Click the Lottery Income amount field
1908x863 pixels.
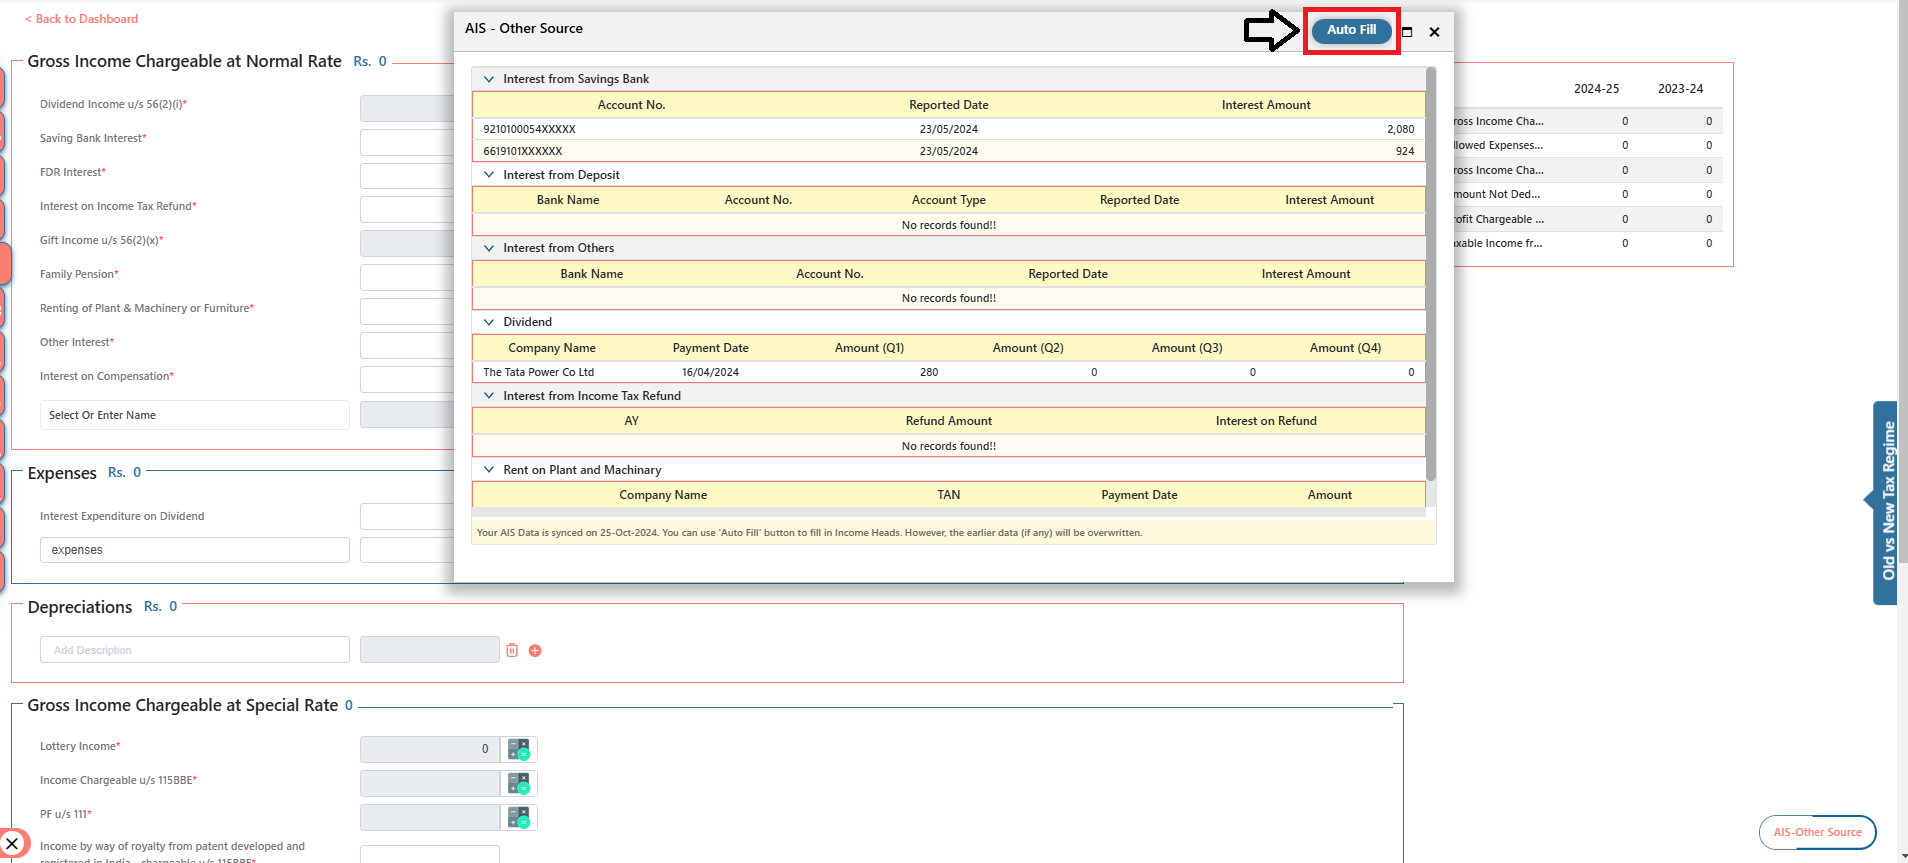tap(430, 749)
